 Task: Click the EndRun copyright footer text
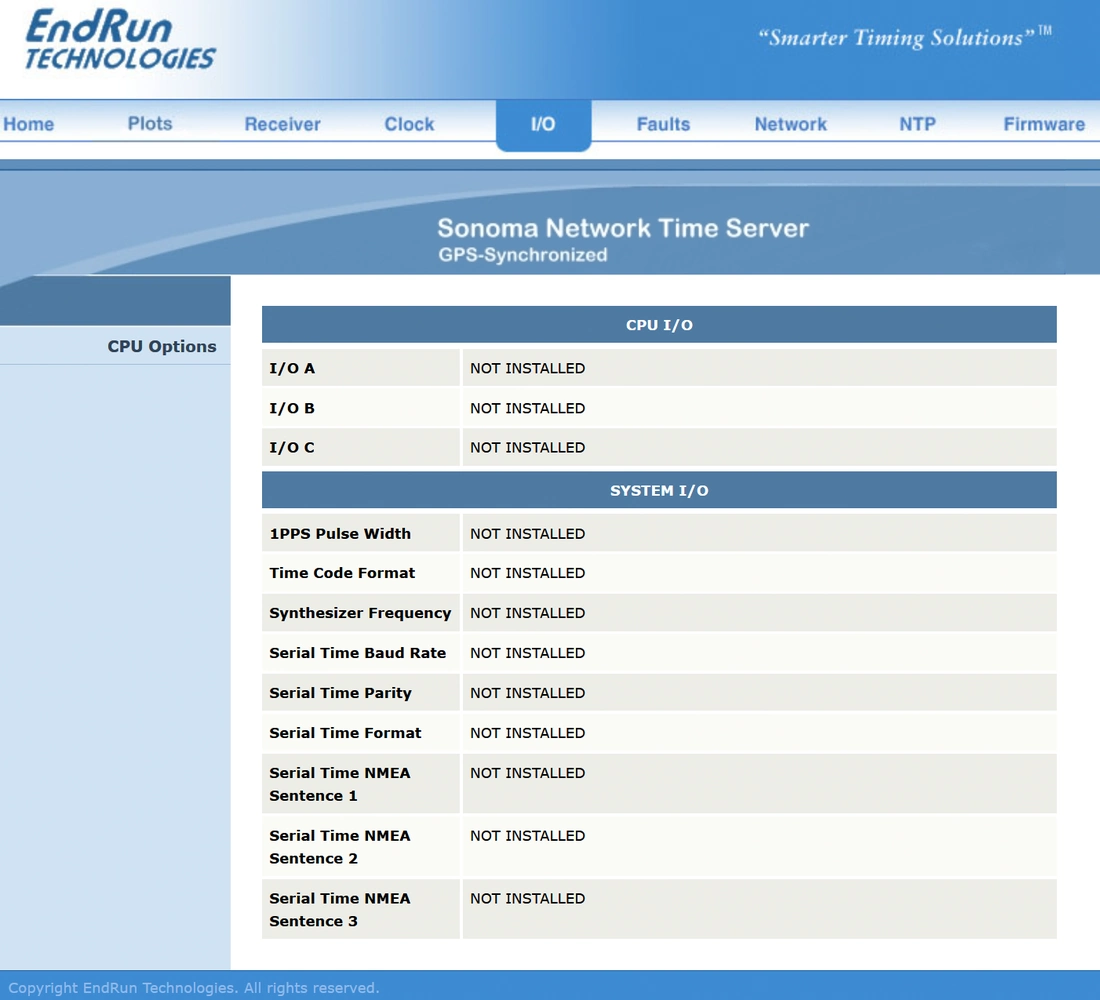tap(194, 987)
